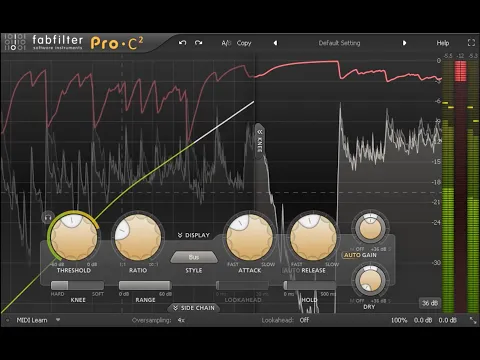Open Oversampling 4x selector
480x360 pixels.
181,320
